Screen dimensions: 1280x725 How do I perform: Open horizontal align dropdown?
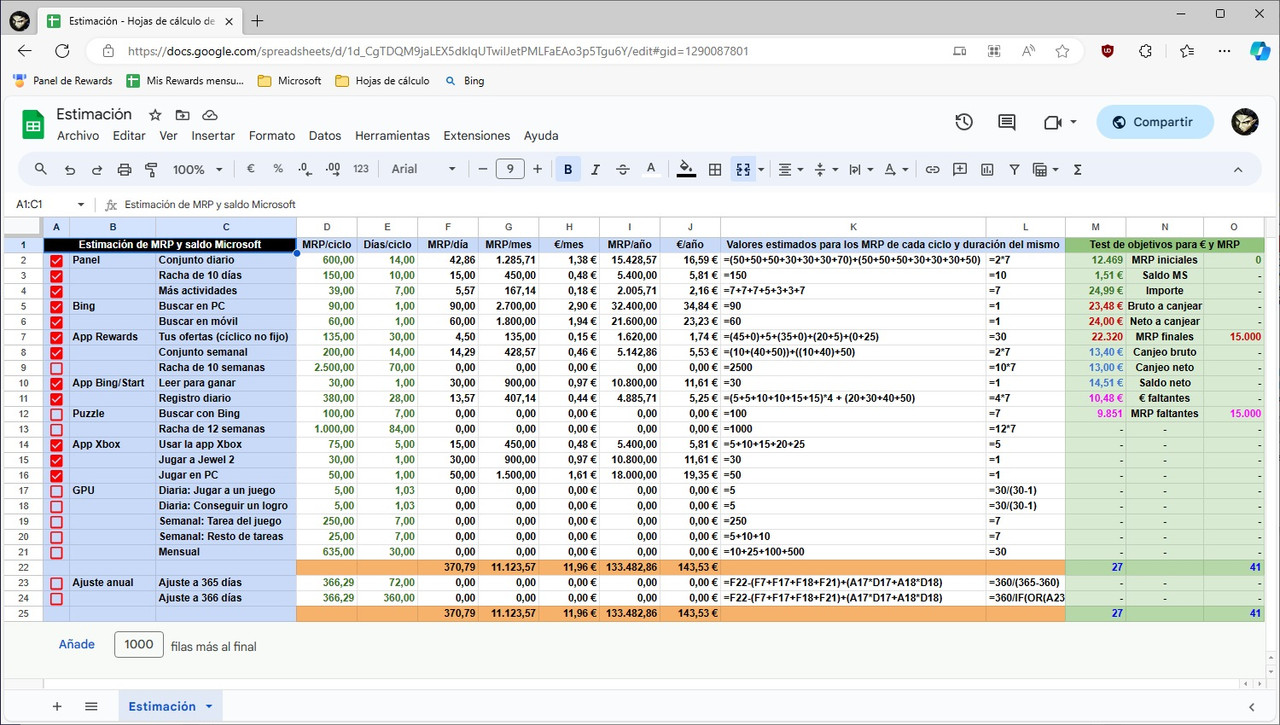tap(791, 169)
